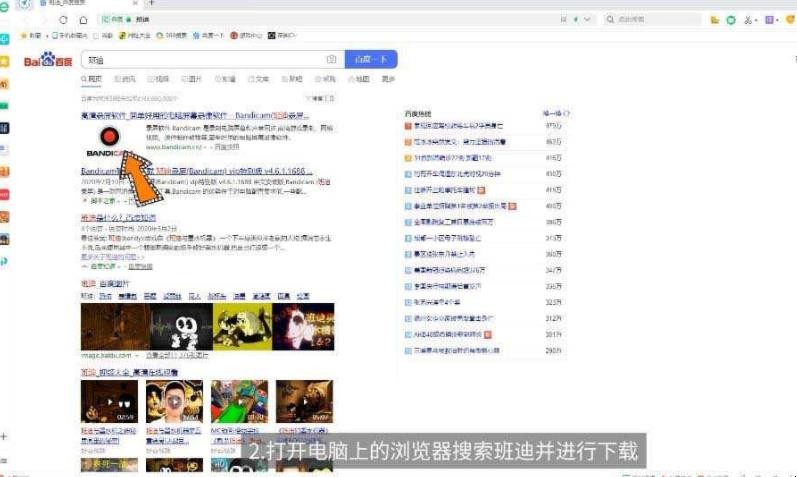Open the yellow star sidebar icon
797x477 pixels.
(x=5, y=62)
